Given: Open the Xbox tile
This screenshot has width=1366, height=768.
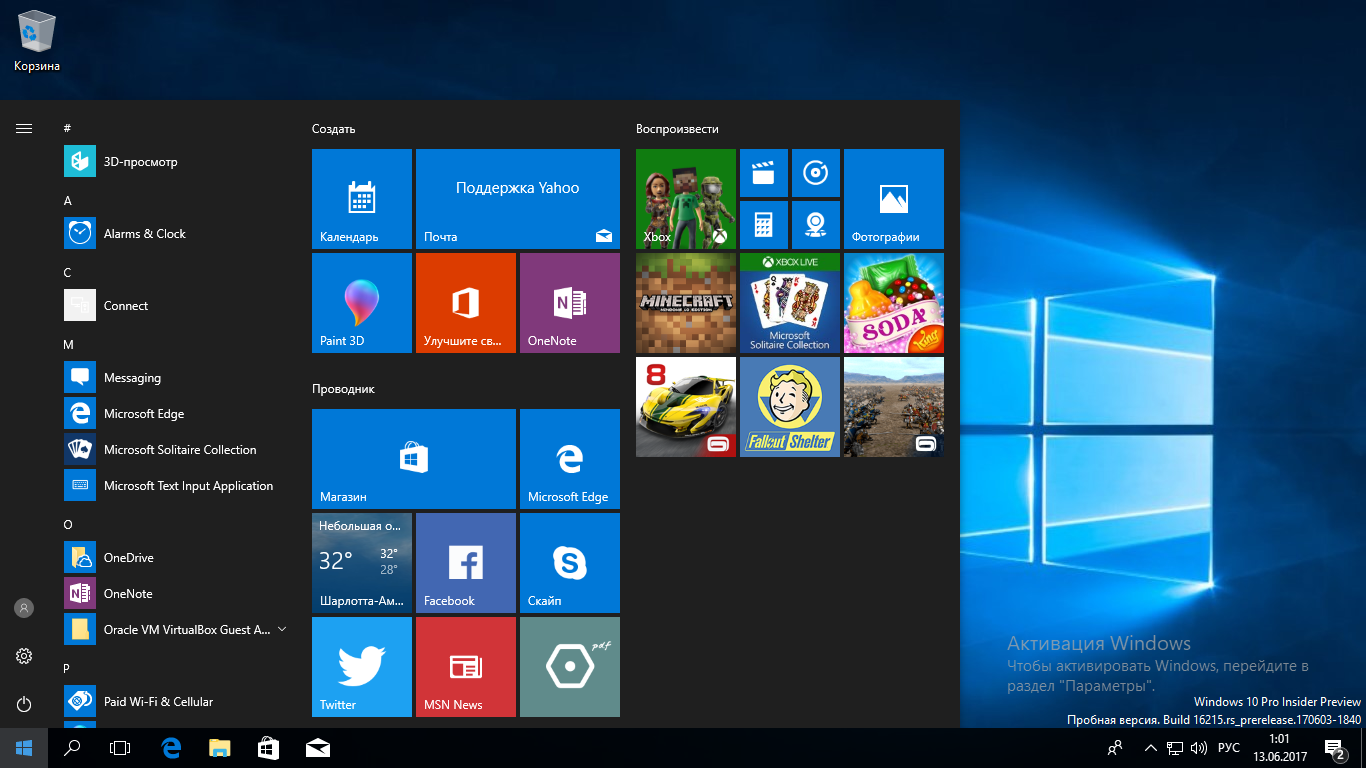Looking at the screenshot, I should 686,199.
